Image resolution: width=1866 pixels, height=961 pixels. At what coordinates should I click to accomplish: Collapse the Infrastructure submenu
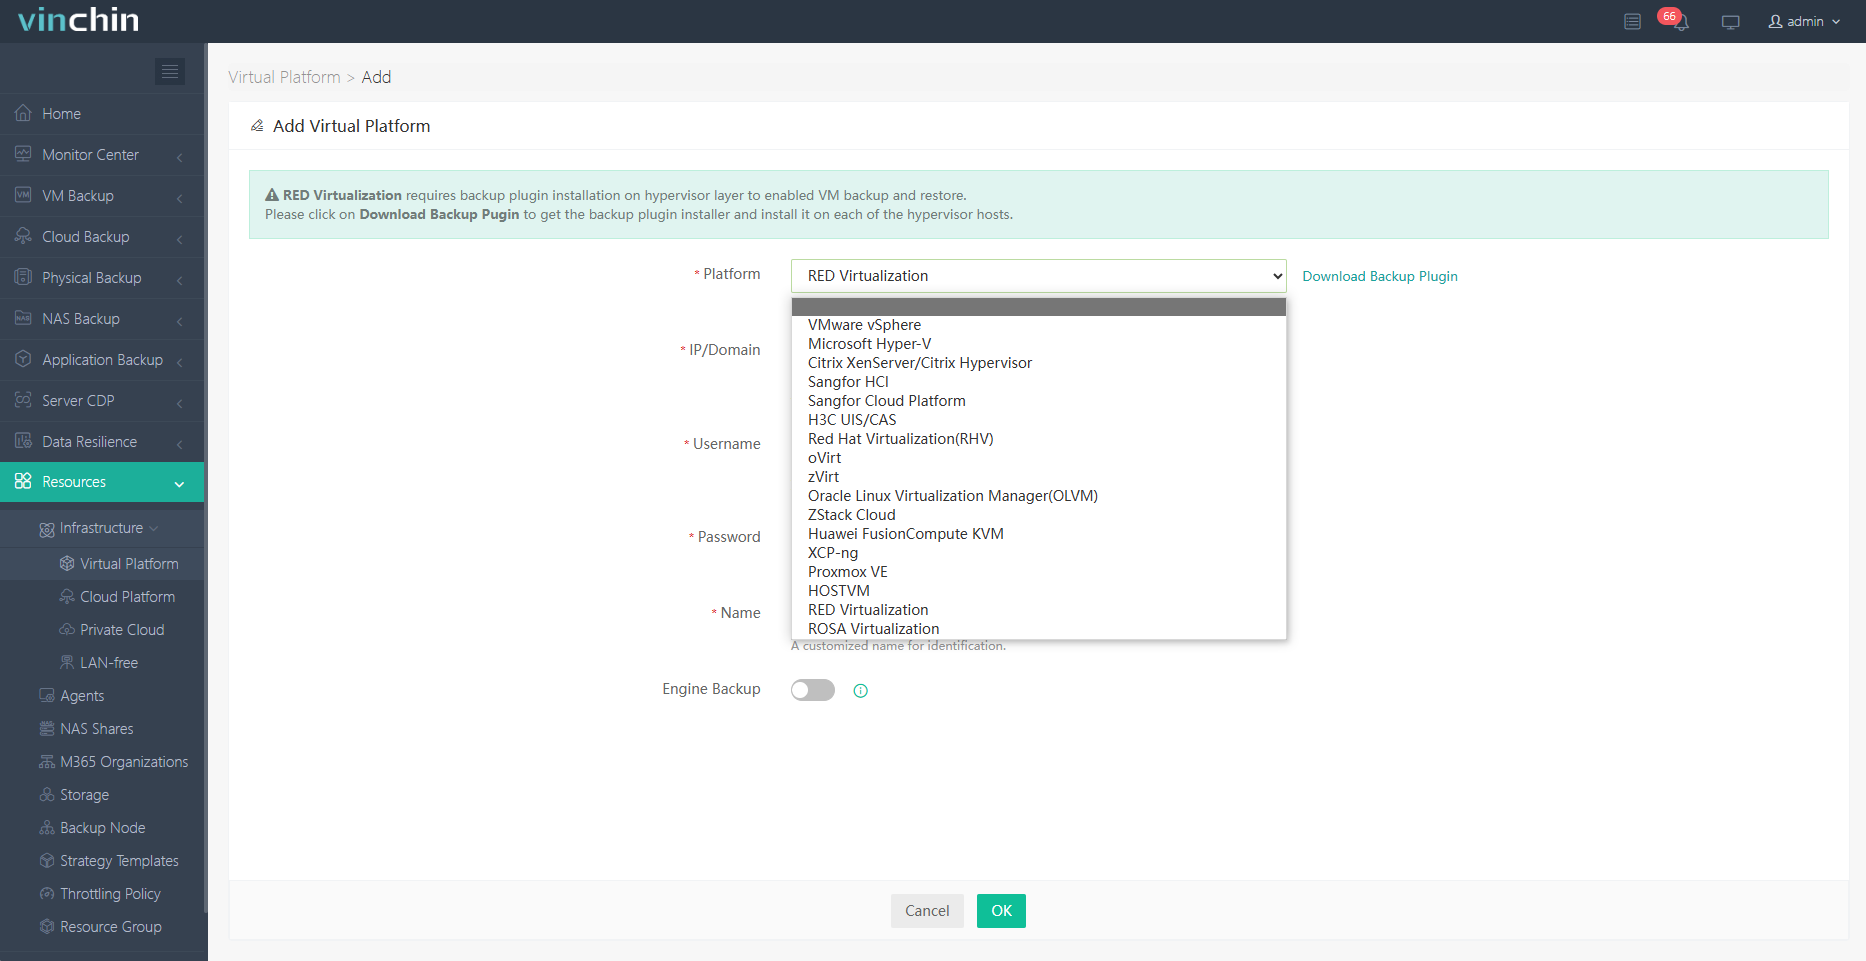point(102,527)
